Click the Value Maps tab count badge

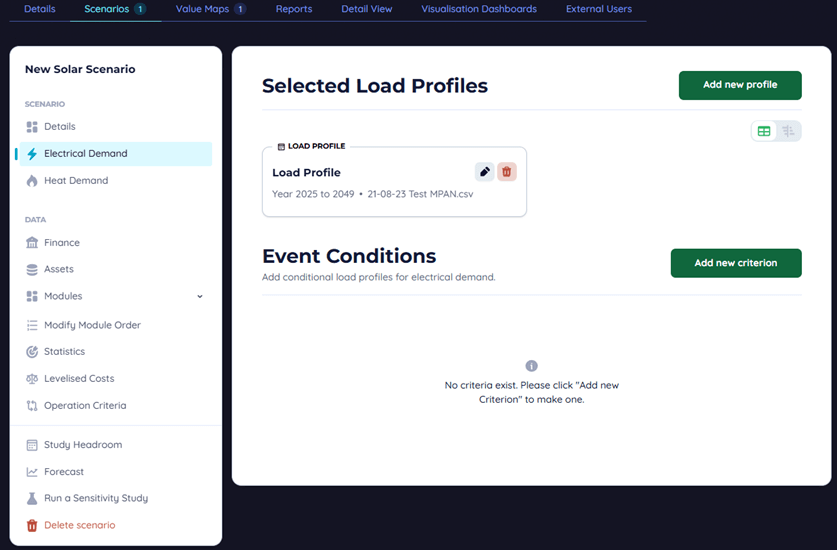coord(240,9)
